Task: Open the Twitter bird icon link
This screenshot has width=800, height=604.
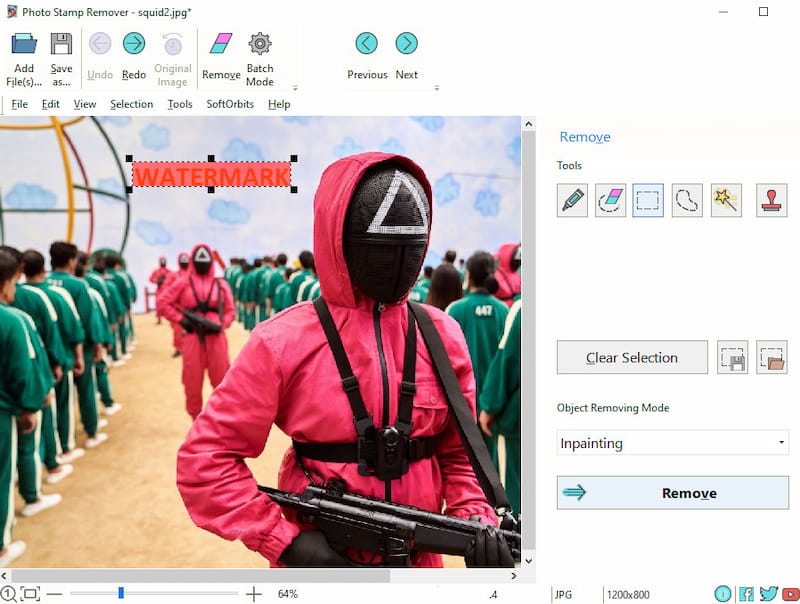Action: (x=769, y=594)
